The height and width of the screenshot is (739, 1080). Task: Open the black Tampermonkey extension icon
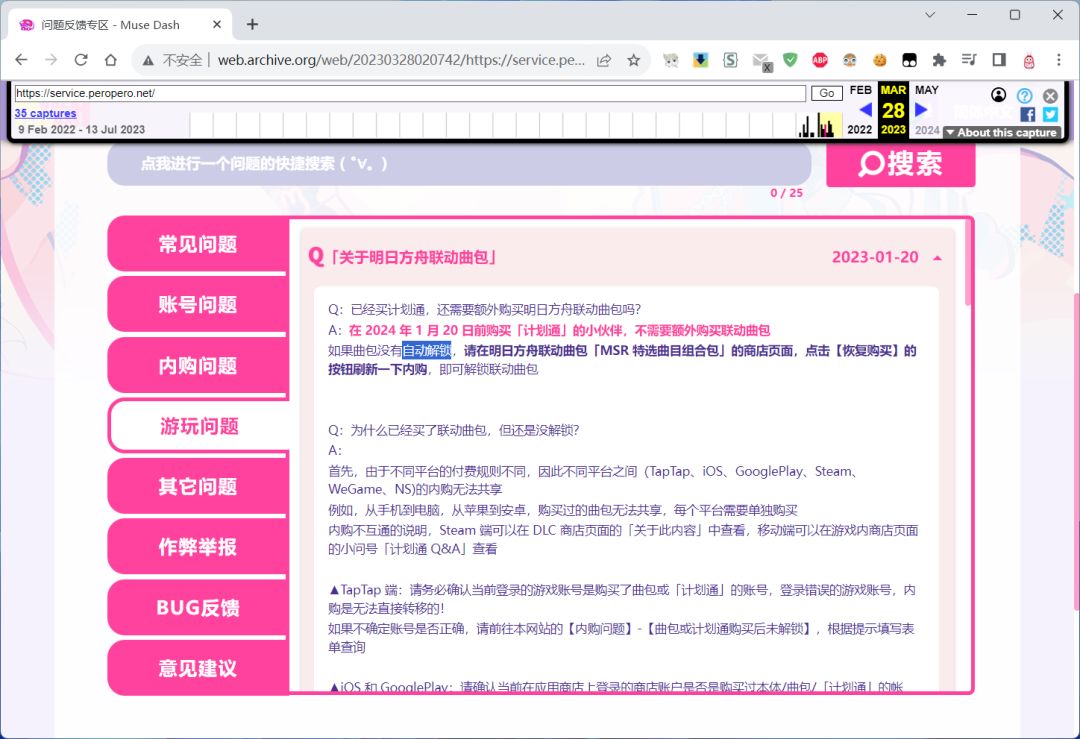tap(909, 60)
